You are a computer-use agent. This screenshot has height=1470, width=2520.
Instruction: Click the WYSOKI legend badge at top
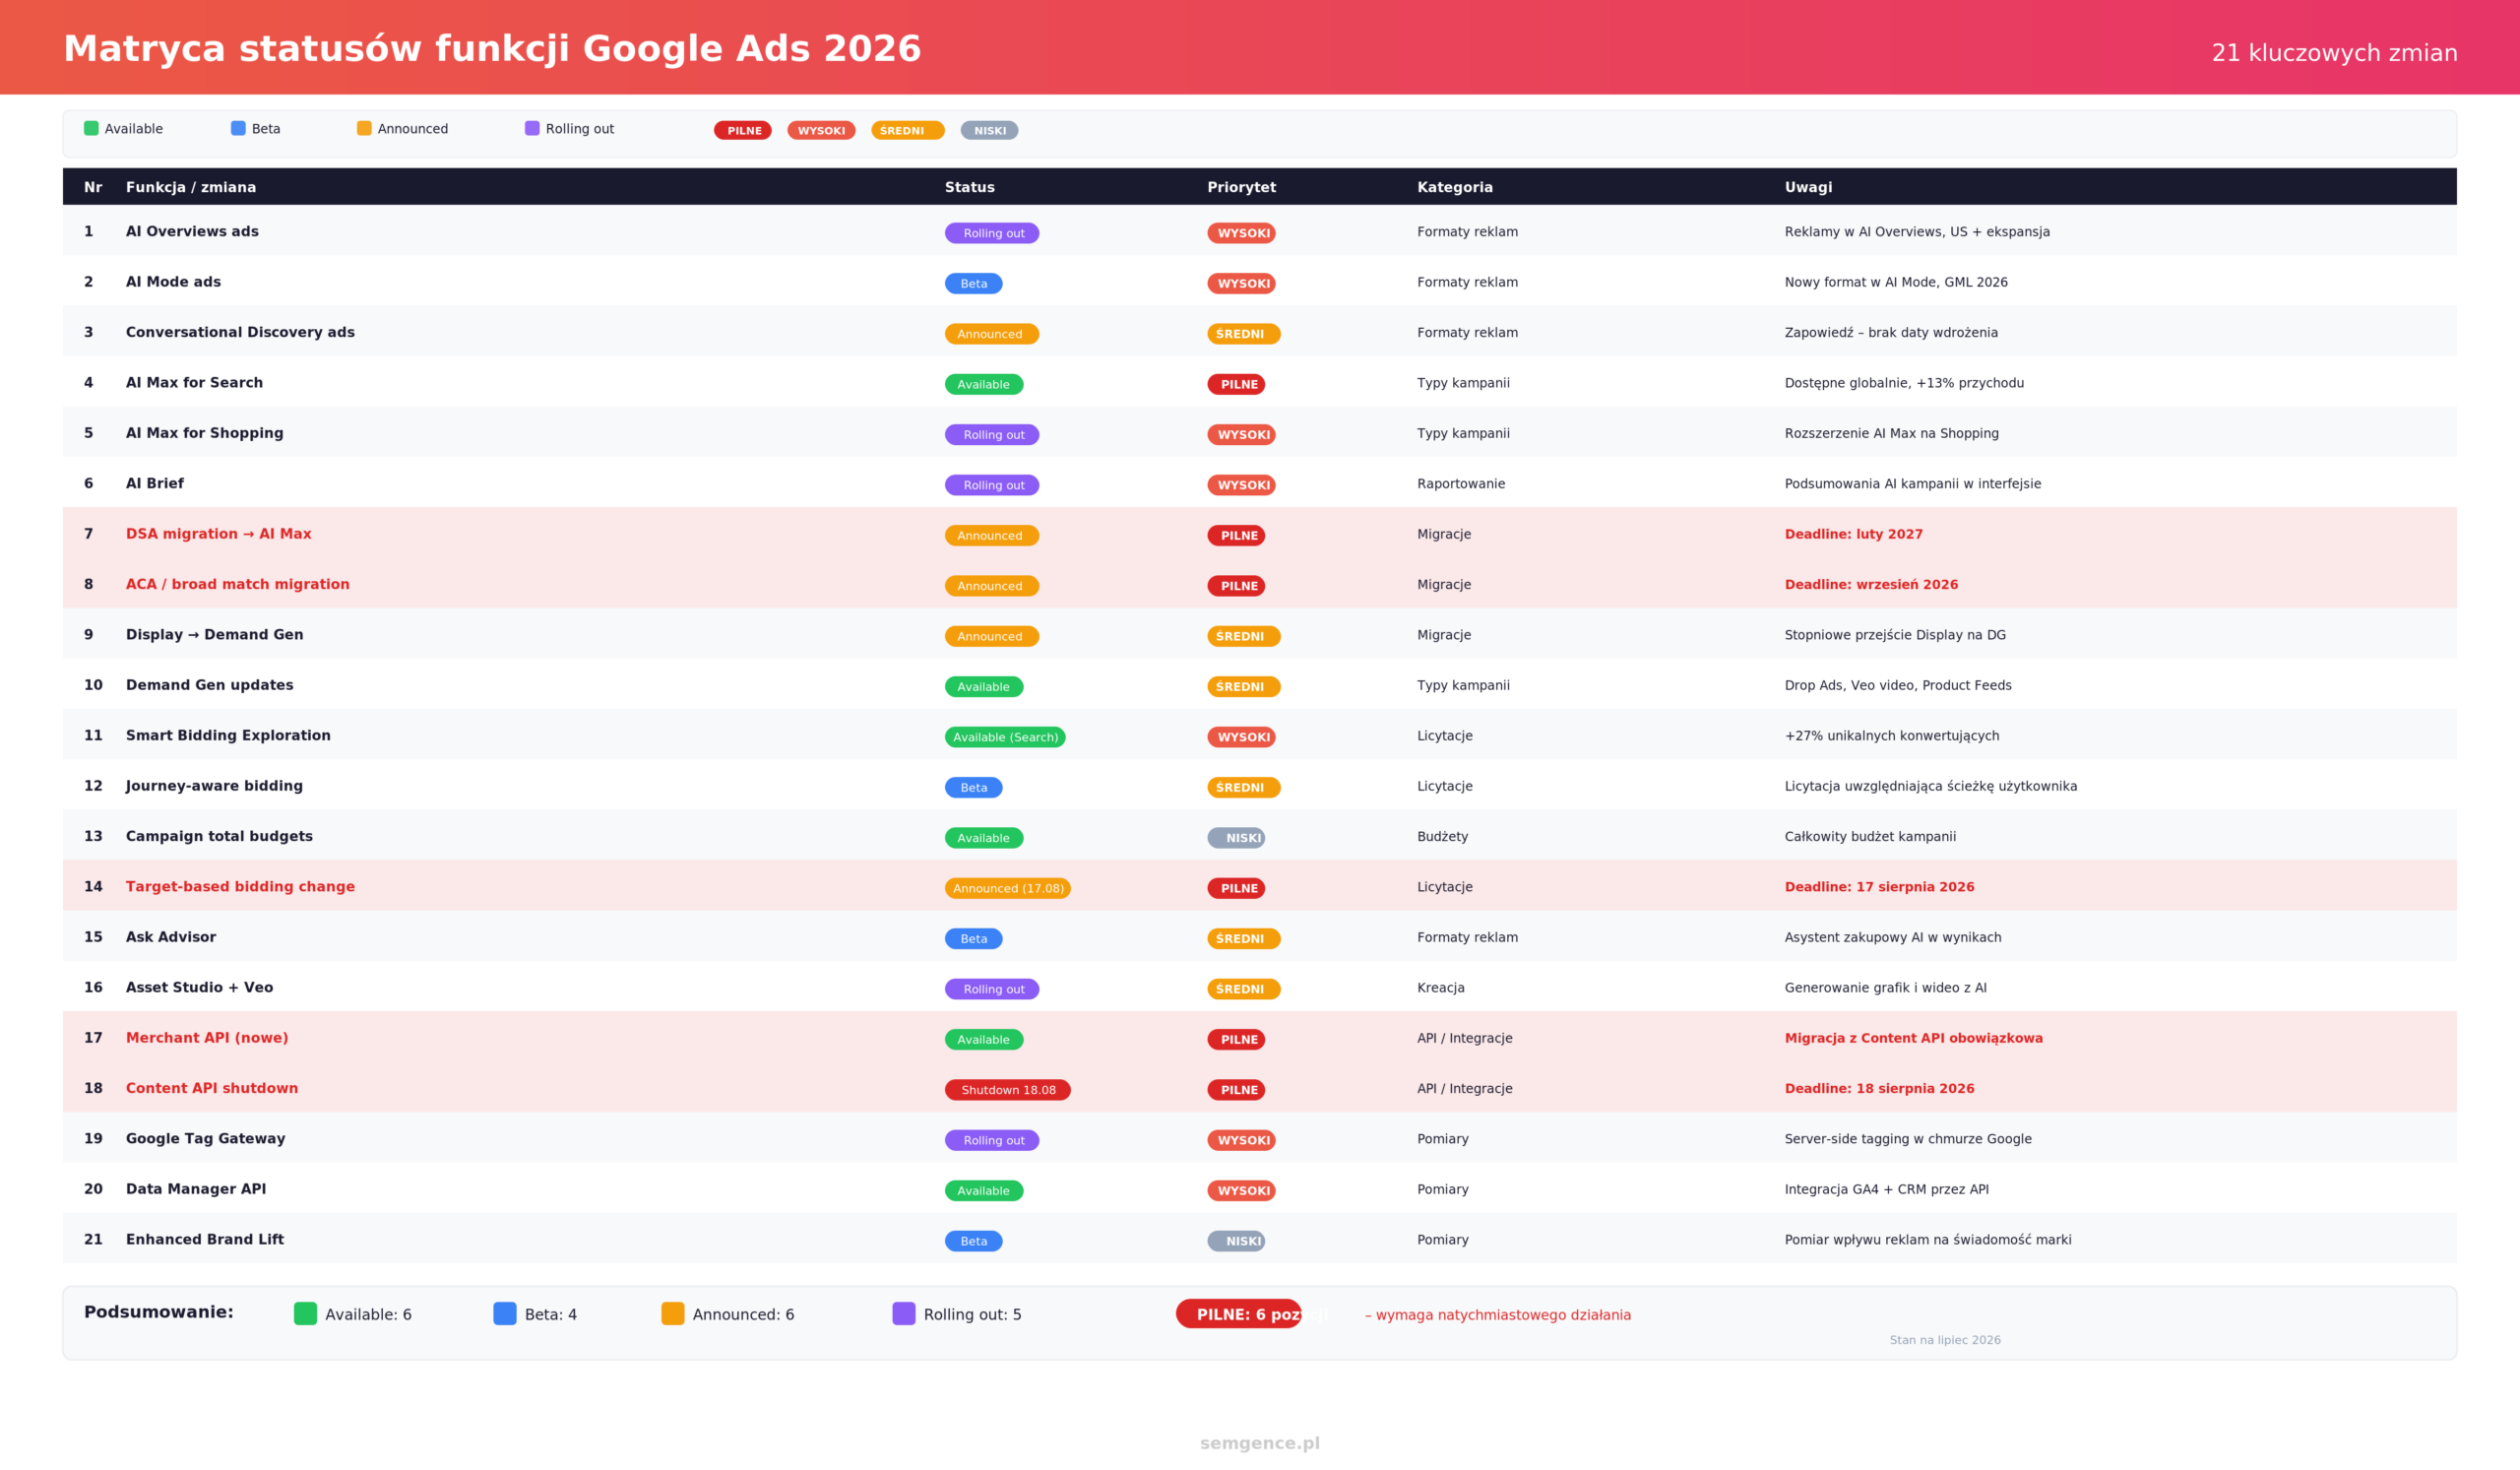click(821, 130)
